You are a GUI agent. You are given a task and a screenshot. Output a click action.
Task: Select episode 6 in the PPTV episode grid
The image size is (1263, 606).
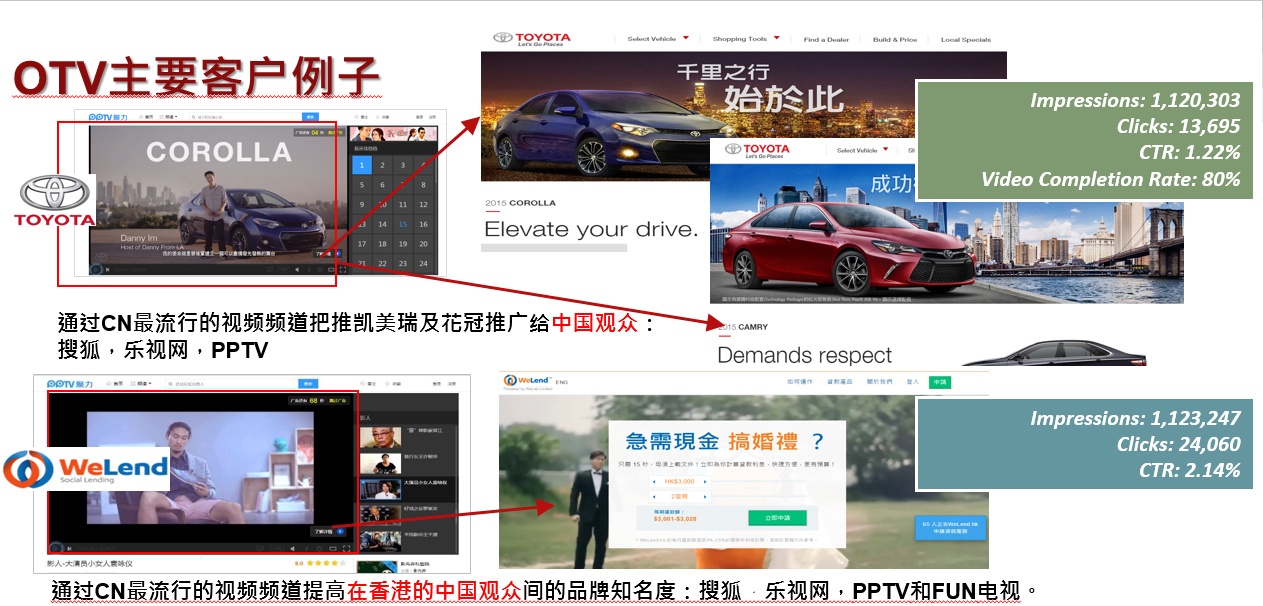(382, 185)
